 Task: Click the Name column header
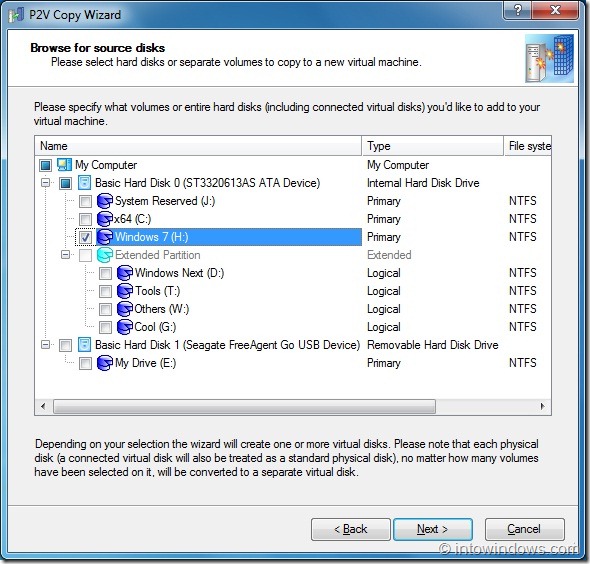[x=198, y=146]
